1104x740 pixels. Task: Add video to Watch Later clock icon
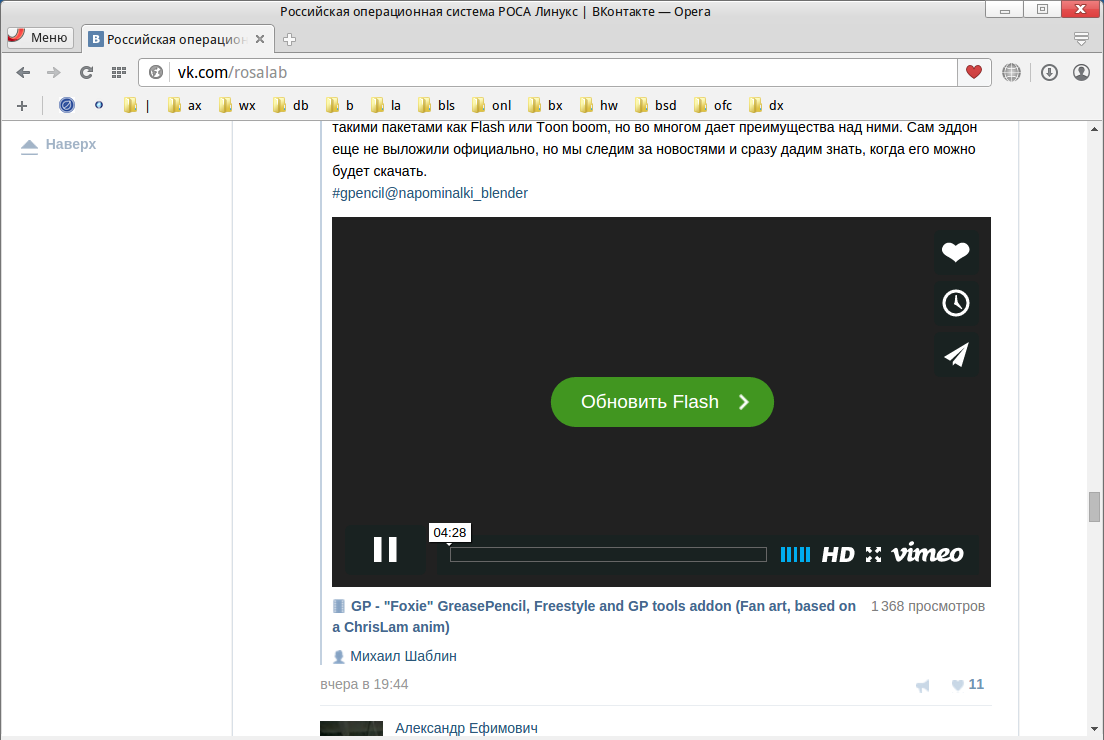tap(956, 303)
